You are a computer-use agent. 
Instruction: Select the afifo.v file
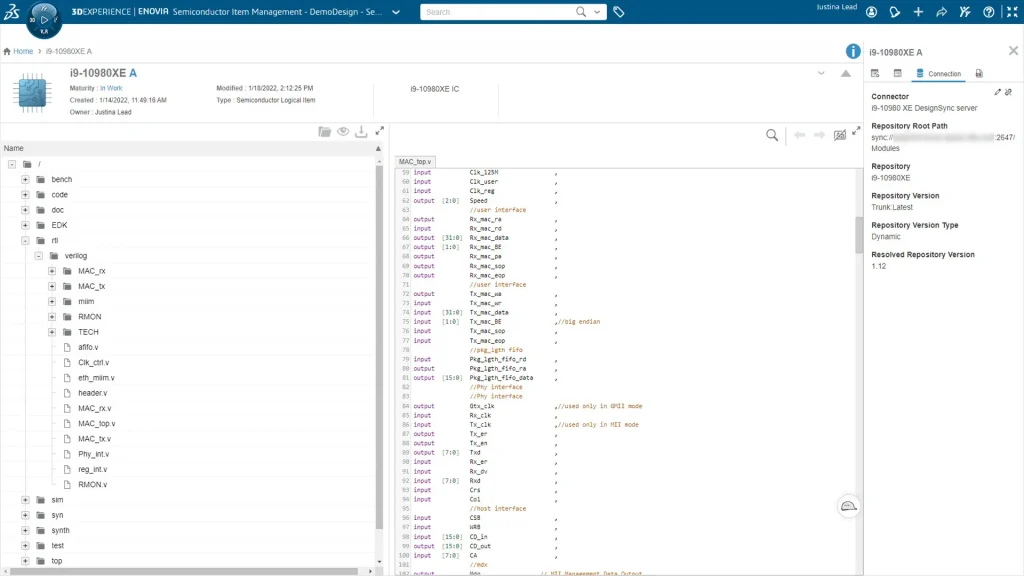click(x=88, y=347)
